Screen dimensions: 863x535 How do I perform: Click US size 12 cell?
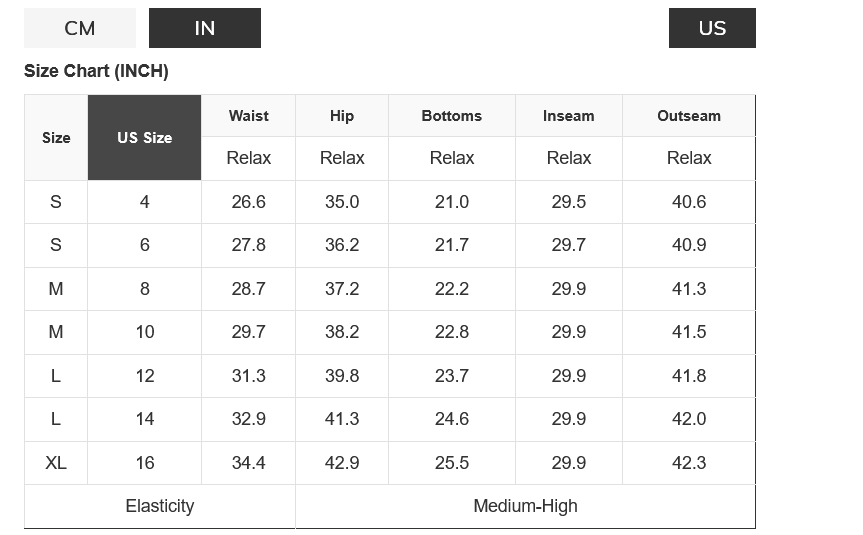145,376
